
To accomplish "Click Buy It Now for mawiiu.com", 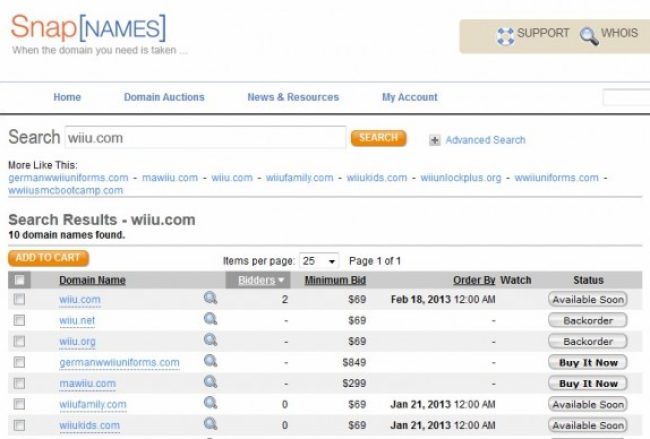I will coord(587,383).
